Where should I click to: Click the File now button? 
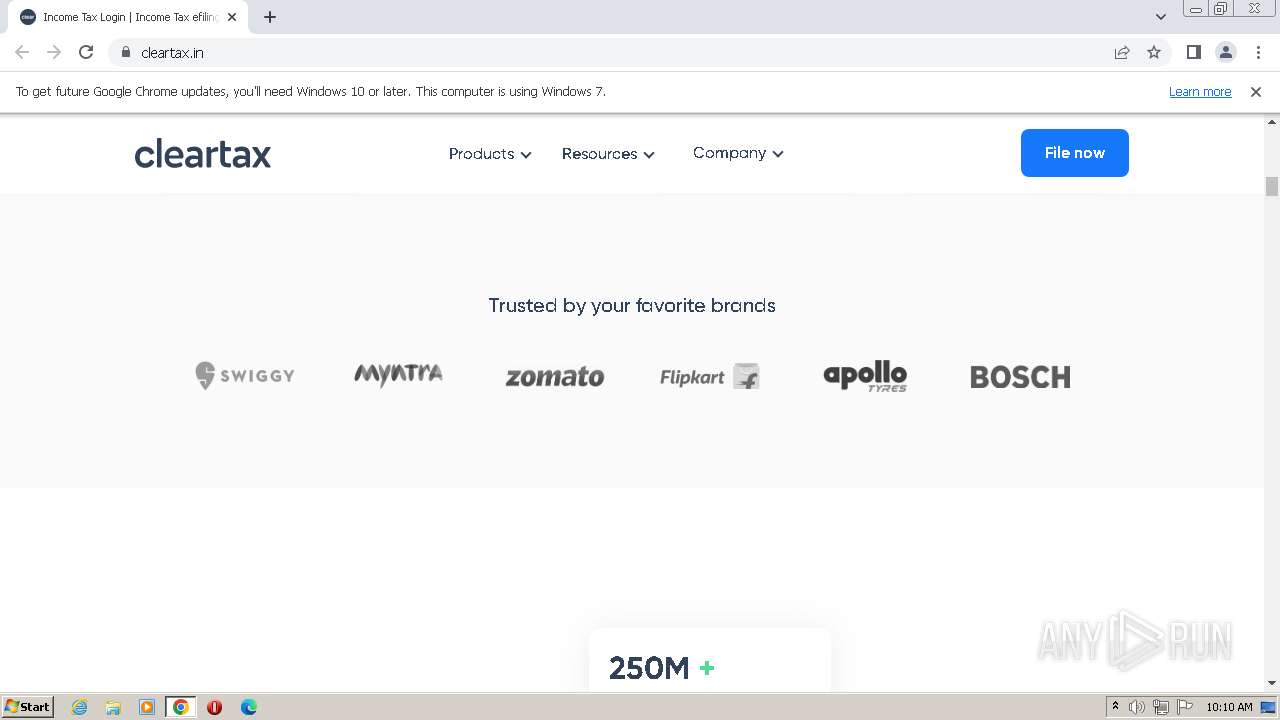pos(1075,153)
